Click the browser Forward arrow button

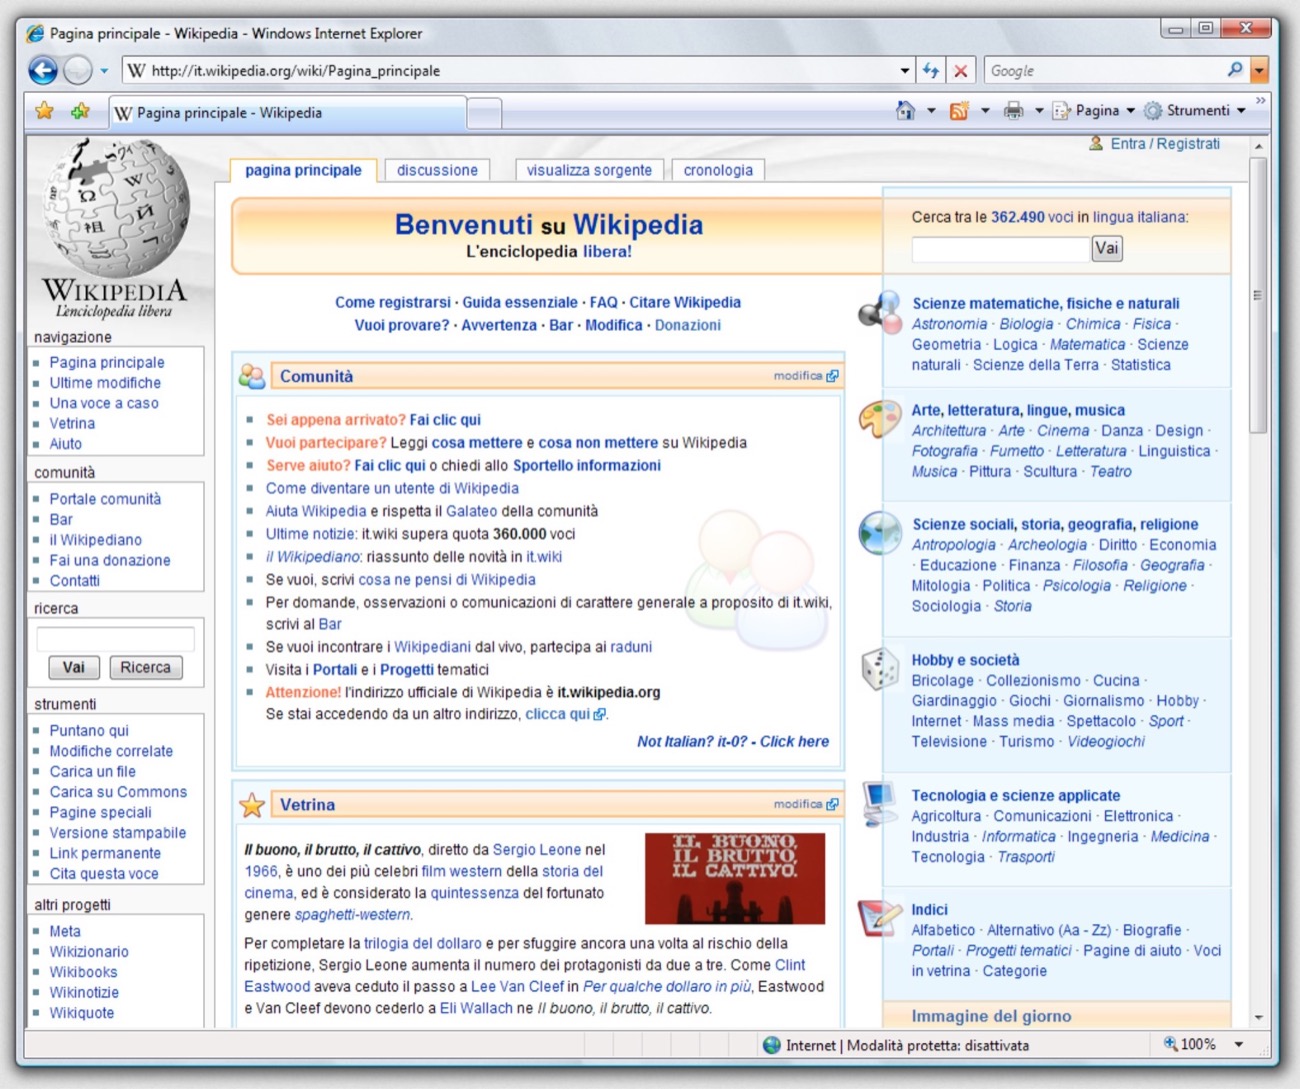(x=77, y=70)
